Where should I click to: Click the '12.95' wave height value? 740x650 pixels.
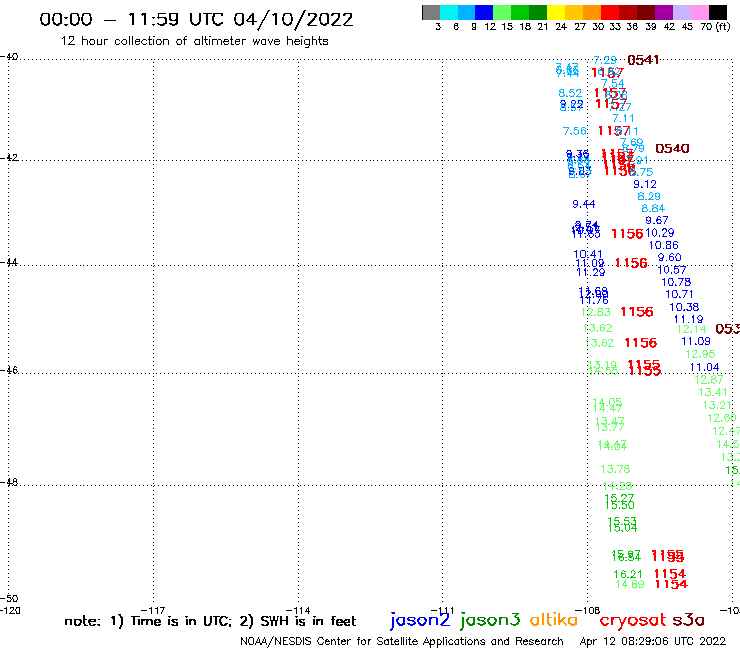point(700,354)
